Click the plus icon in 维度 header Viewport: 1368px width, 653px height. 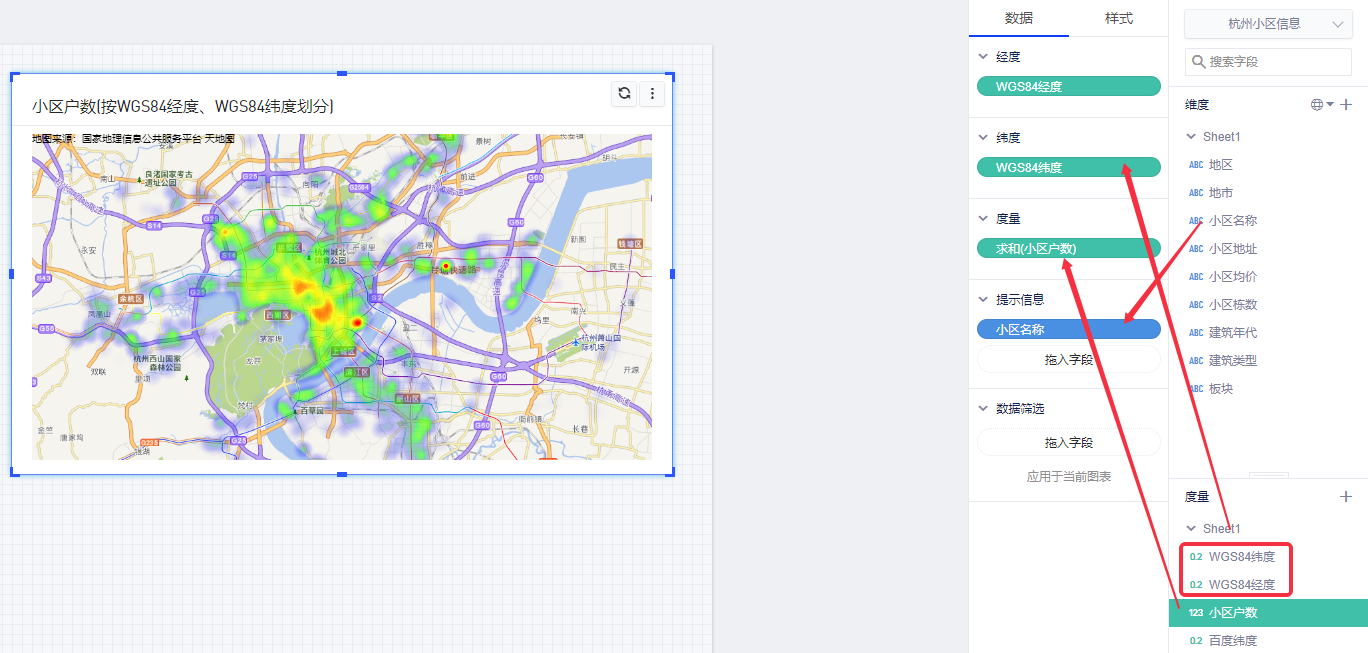pyautogui.click(x=1346, y=105)
